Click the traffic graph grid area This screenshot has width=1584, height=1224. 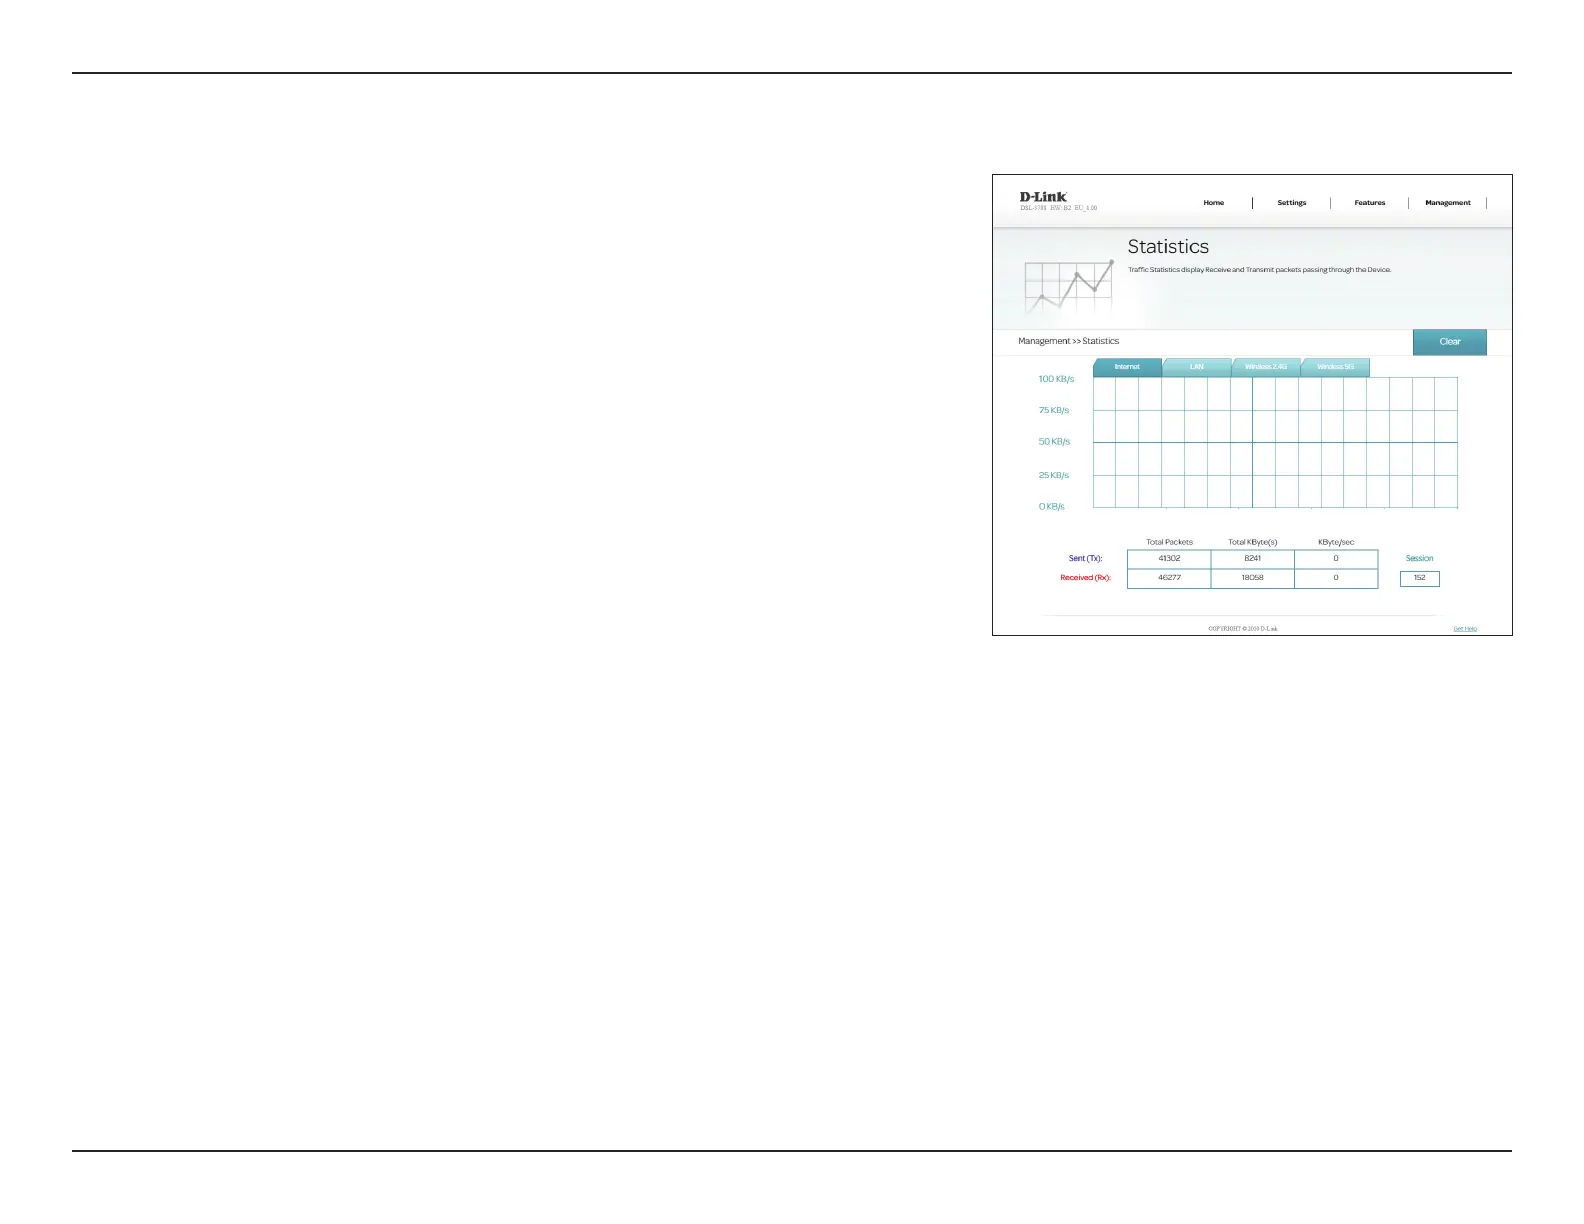tap(1275, 443)
